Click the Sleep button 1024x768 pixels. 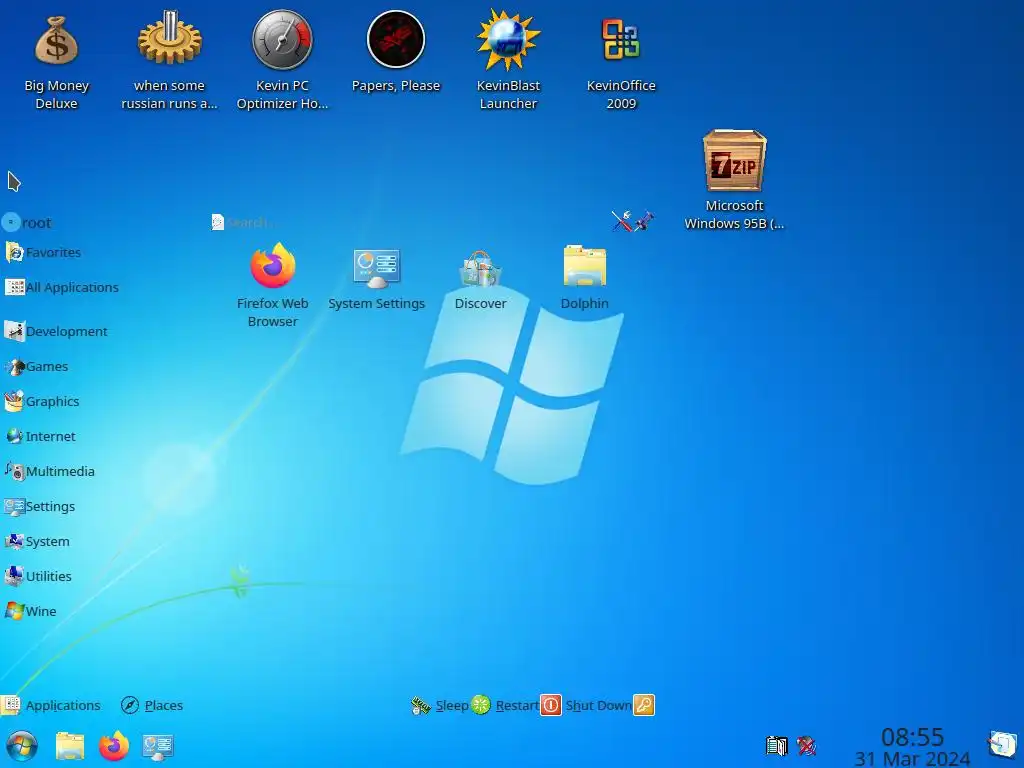[440, 705]
